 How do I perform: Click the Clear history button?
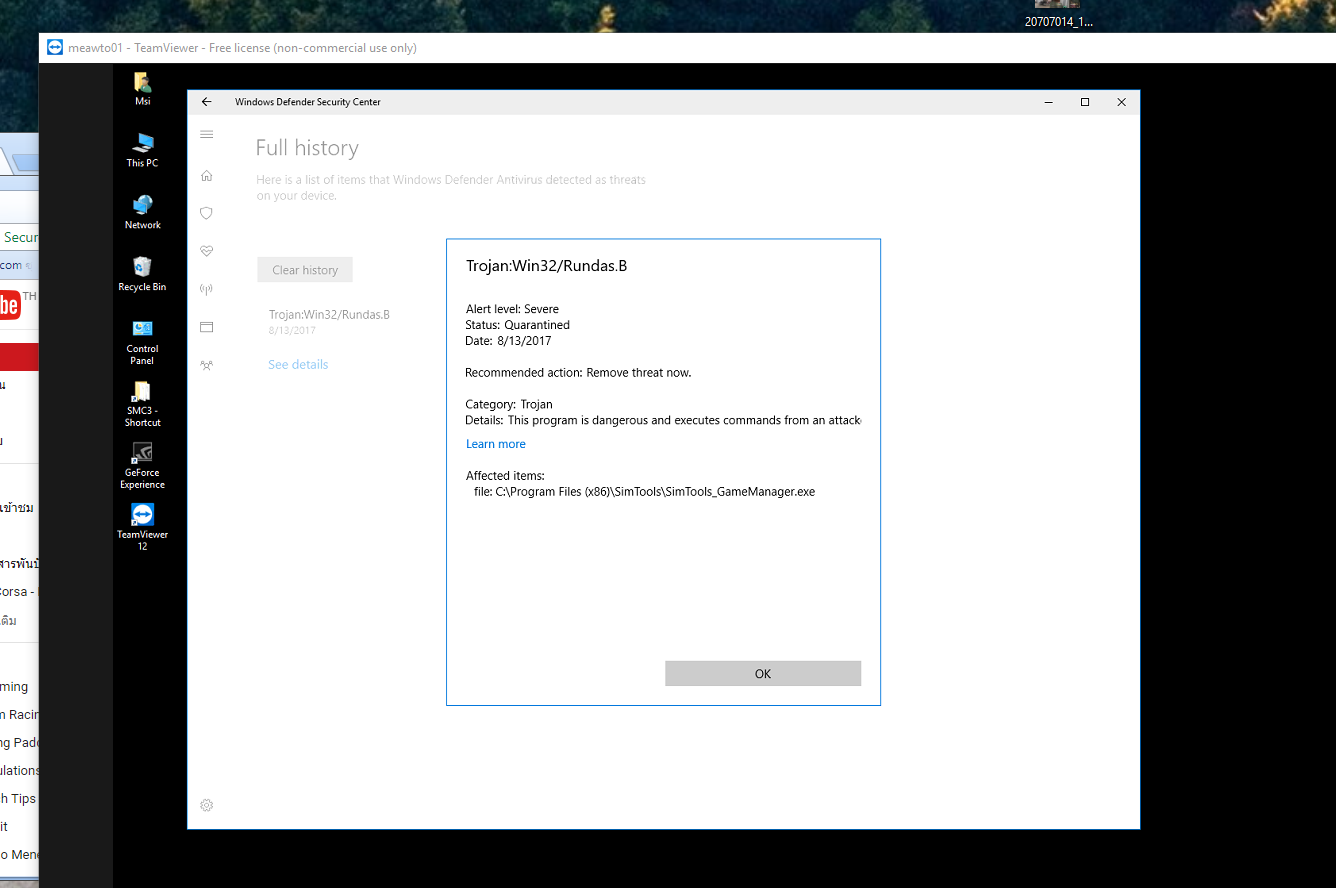point(305,270)
